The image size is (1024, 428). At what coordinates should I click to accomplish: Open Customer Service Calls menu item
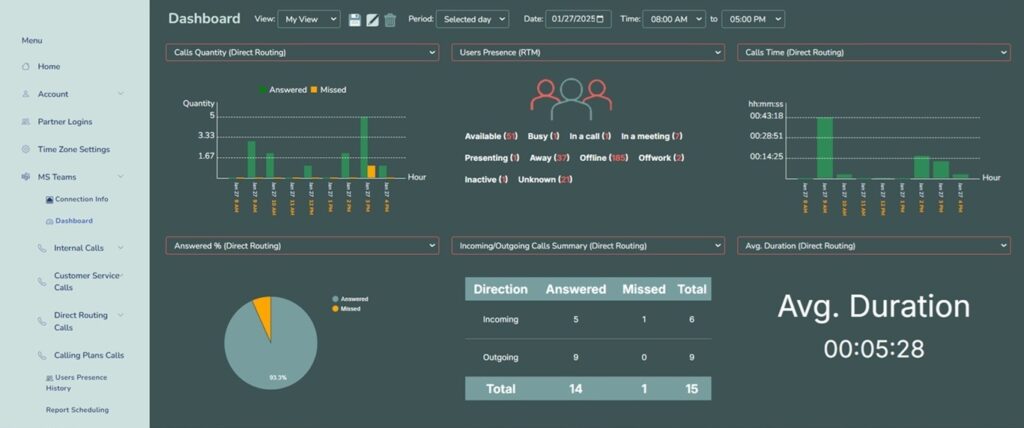tap(87, 282)
